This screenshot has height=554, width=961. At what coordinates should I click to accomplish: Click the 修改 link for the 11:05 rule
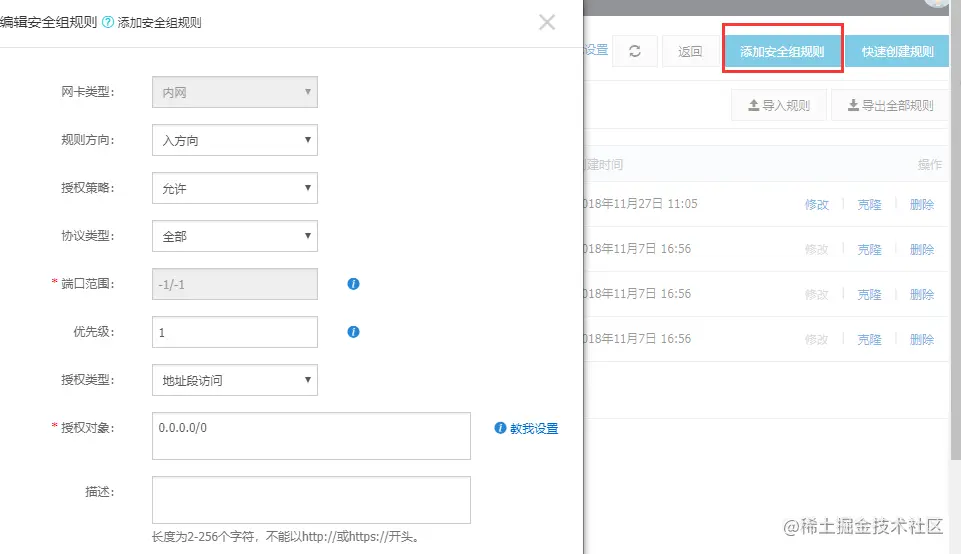tap(816, 205)
